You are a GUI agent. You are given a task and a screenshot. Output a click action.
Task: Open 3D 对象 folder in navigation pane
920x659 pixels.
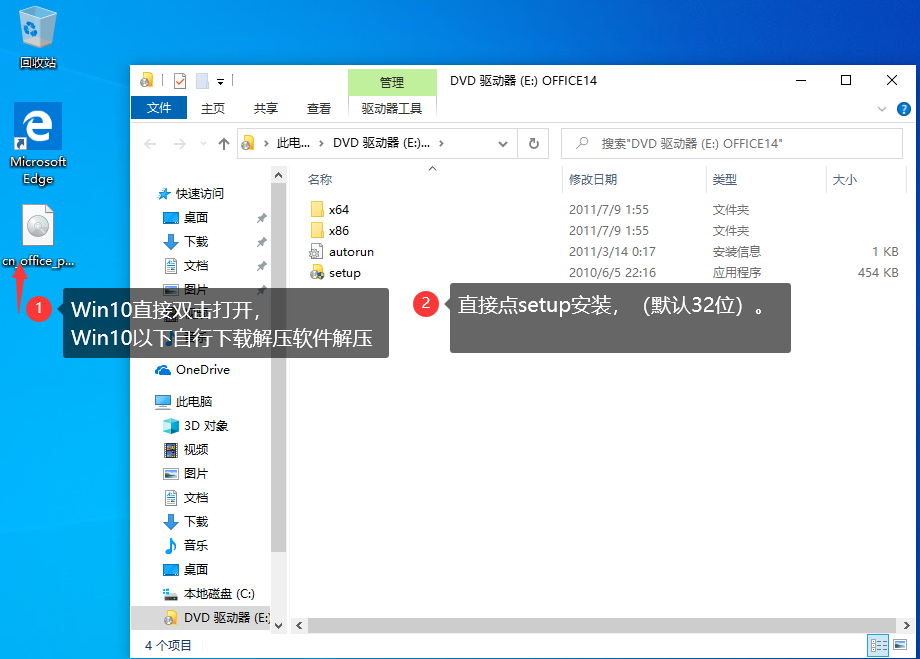tap(195, 425)
